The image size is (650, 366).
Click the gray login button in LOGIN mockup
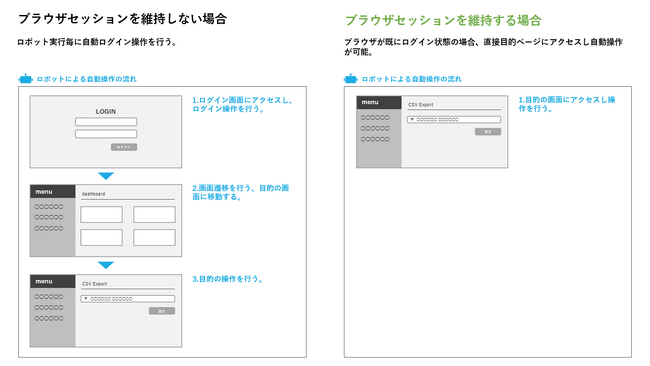[x=124, y=147]
